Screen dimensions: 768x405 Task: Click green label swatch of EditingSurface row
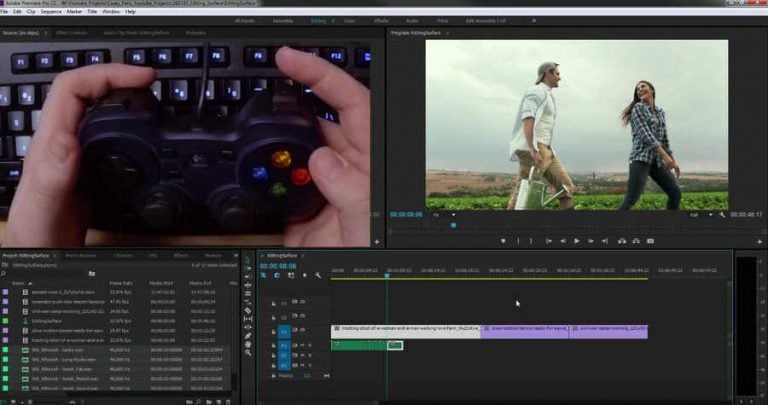[5, 321]
